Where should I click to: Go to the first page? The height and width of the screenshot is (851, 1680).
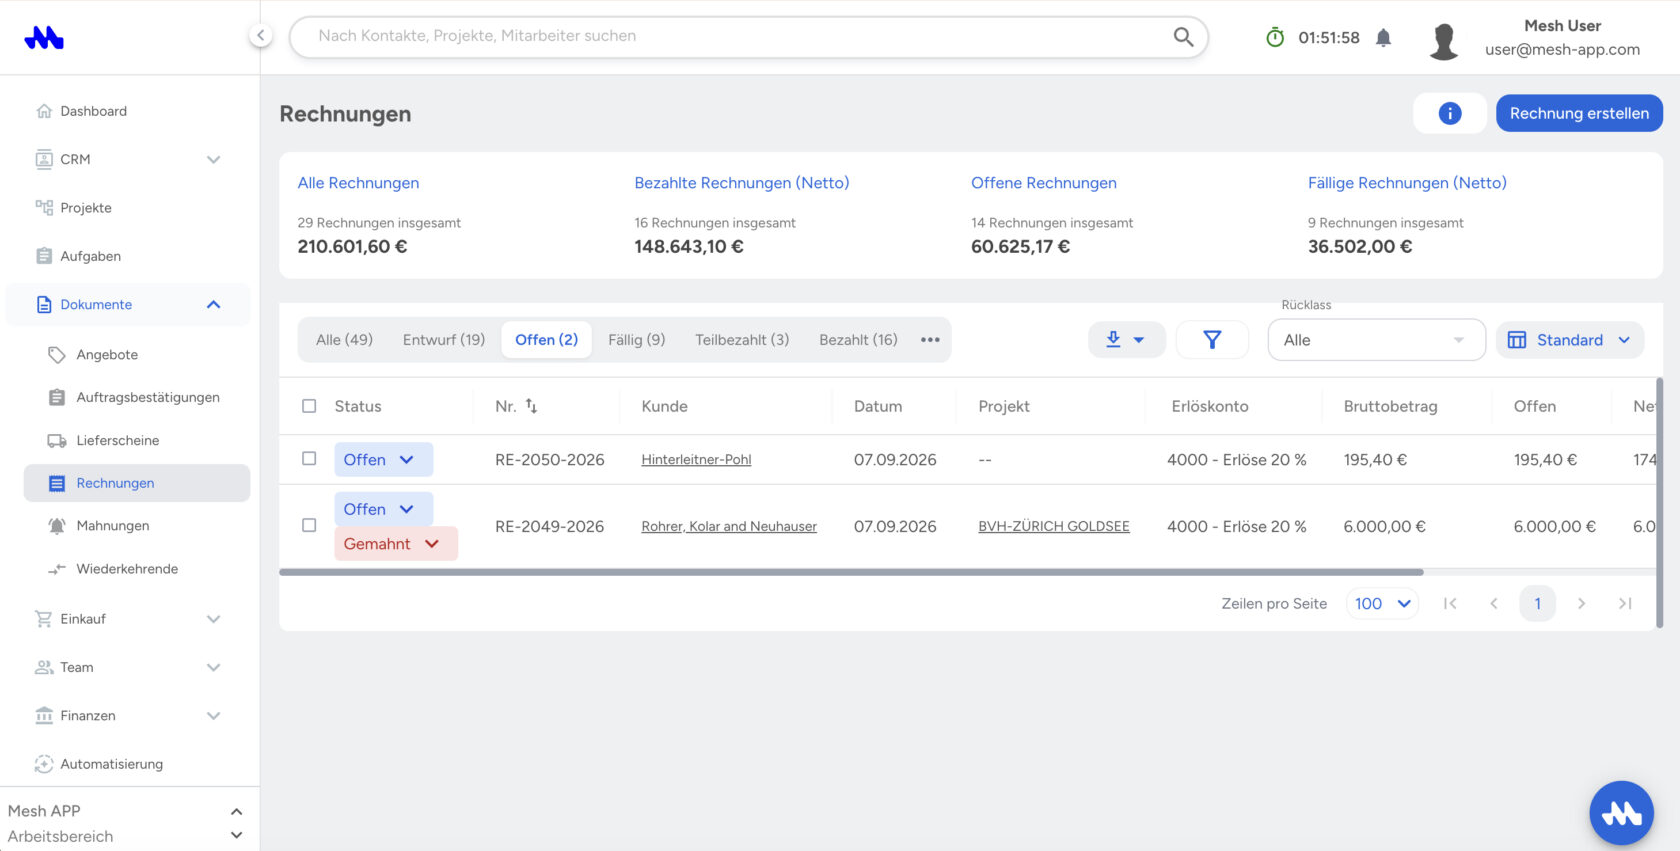(x=1450, y=603)
